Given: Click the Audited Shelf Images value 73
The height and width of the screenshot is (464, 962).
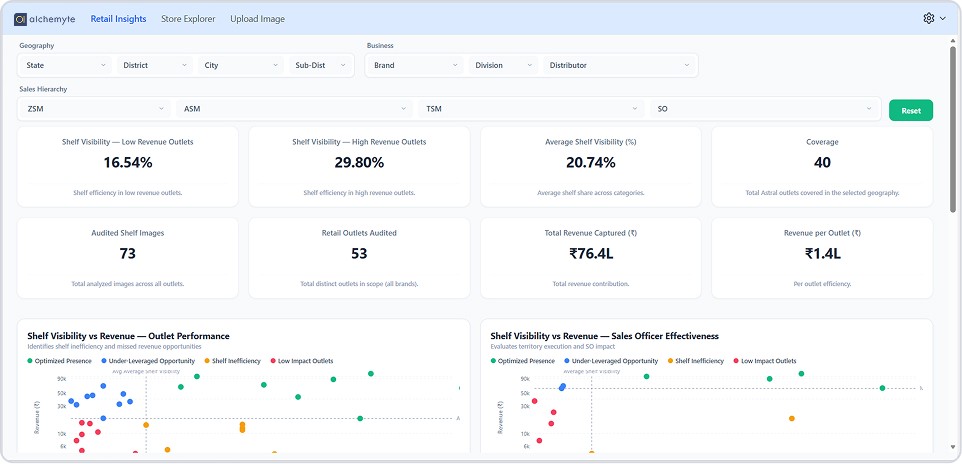Looking at the screenshot, I should (128, 253).
